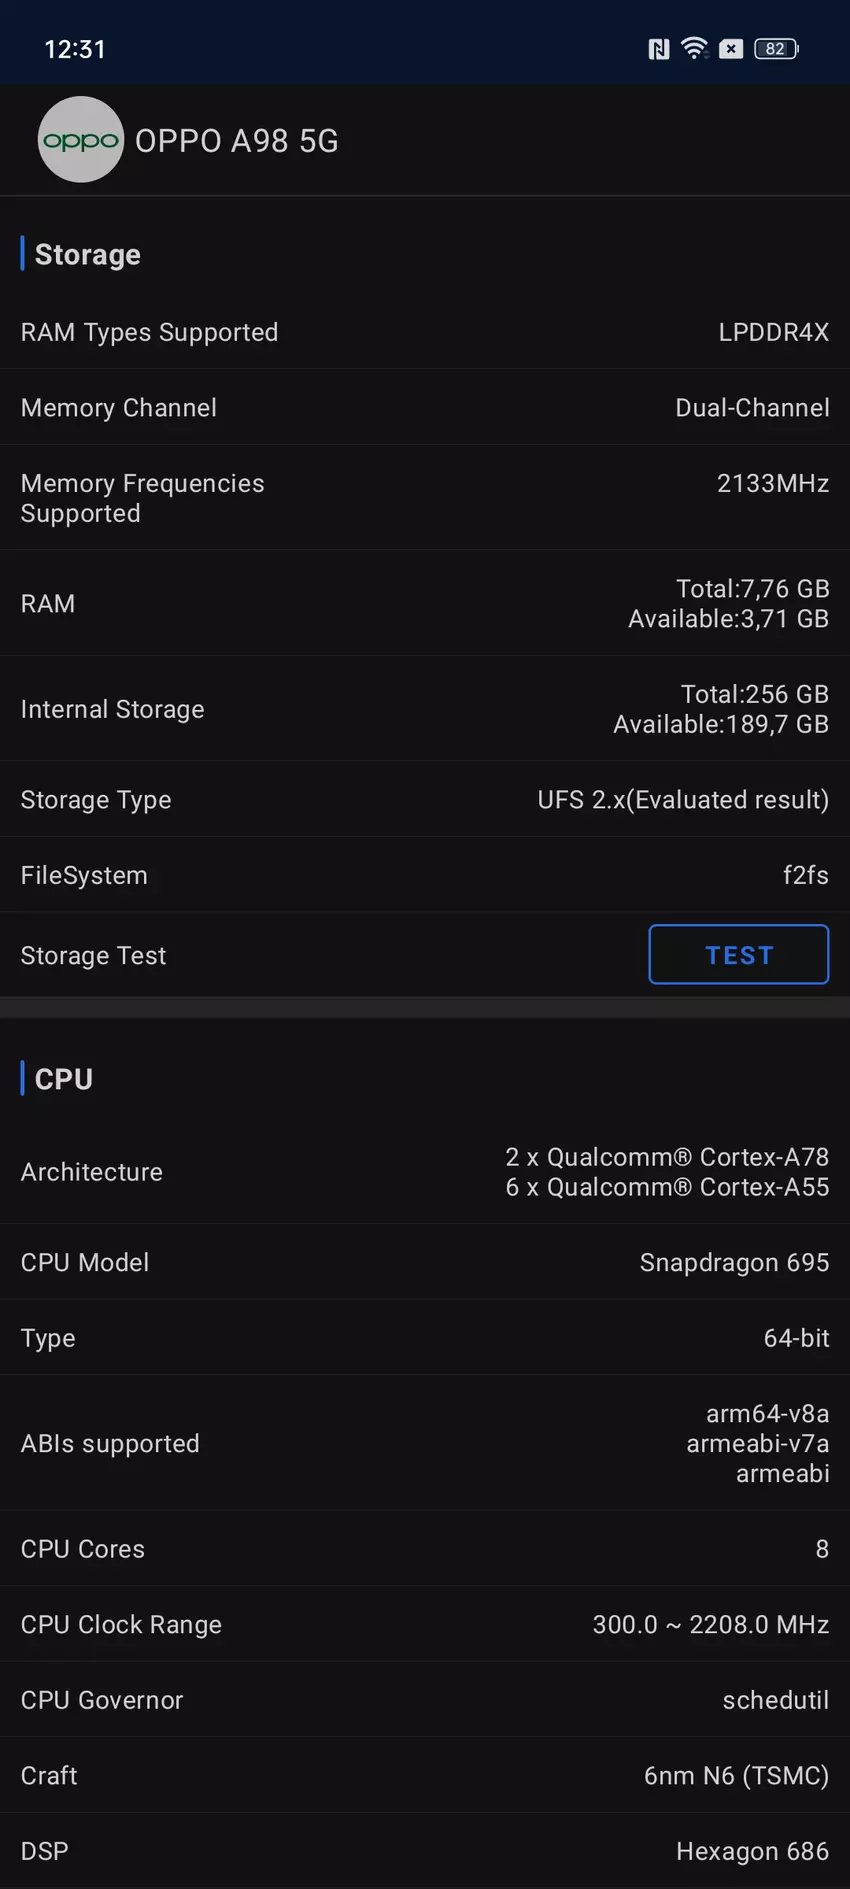Select the RAM Types Supported row
The width and height of the screenshot is (850, 1889).
(425, 332)
